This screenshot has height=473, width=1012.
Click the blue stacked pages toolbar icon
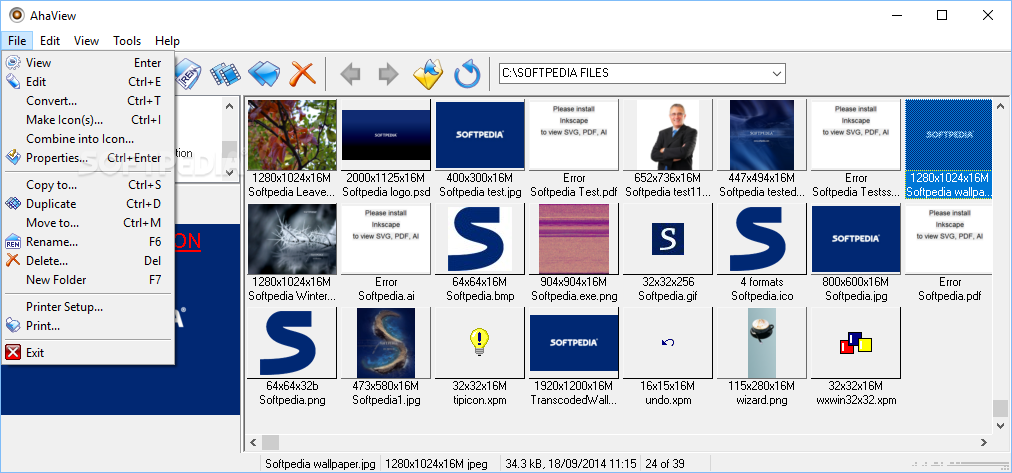263,74
